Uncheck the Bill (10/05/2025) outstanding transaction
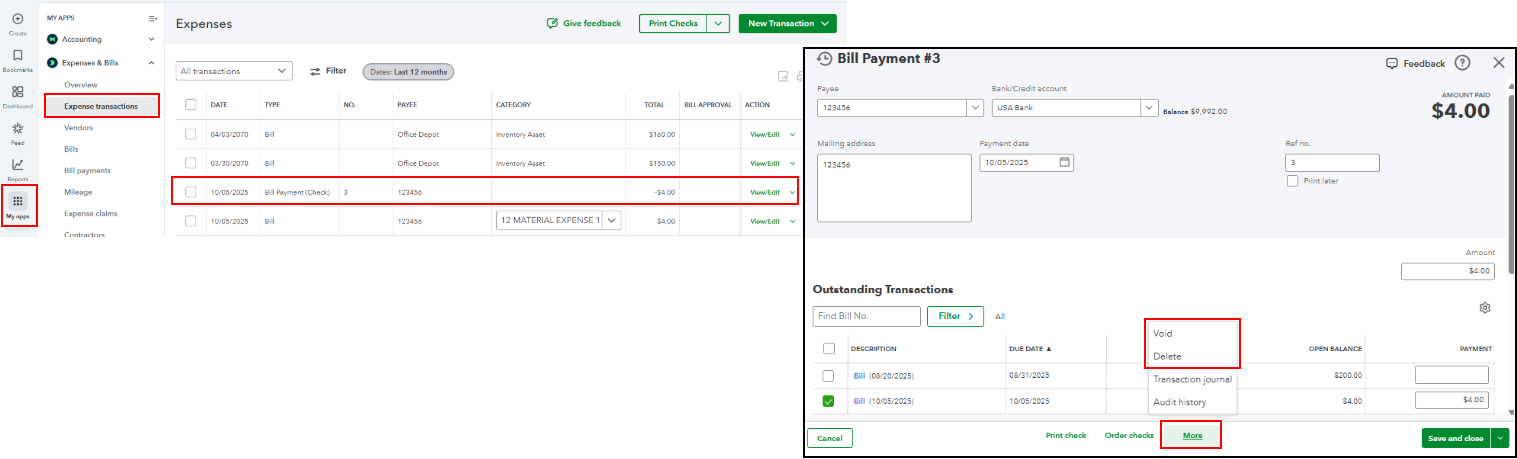Screen dimensions: 1517x459 pyautogui.click(x=828, y=401)
